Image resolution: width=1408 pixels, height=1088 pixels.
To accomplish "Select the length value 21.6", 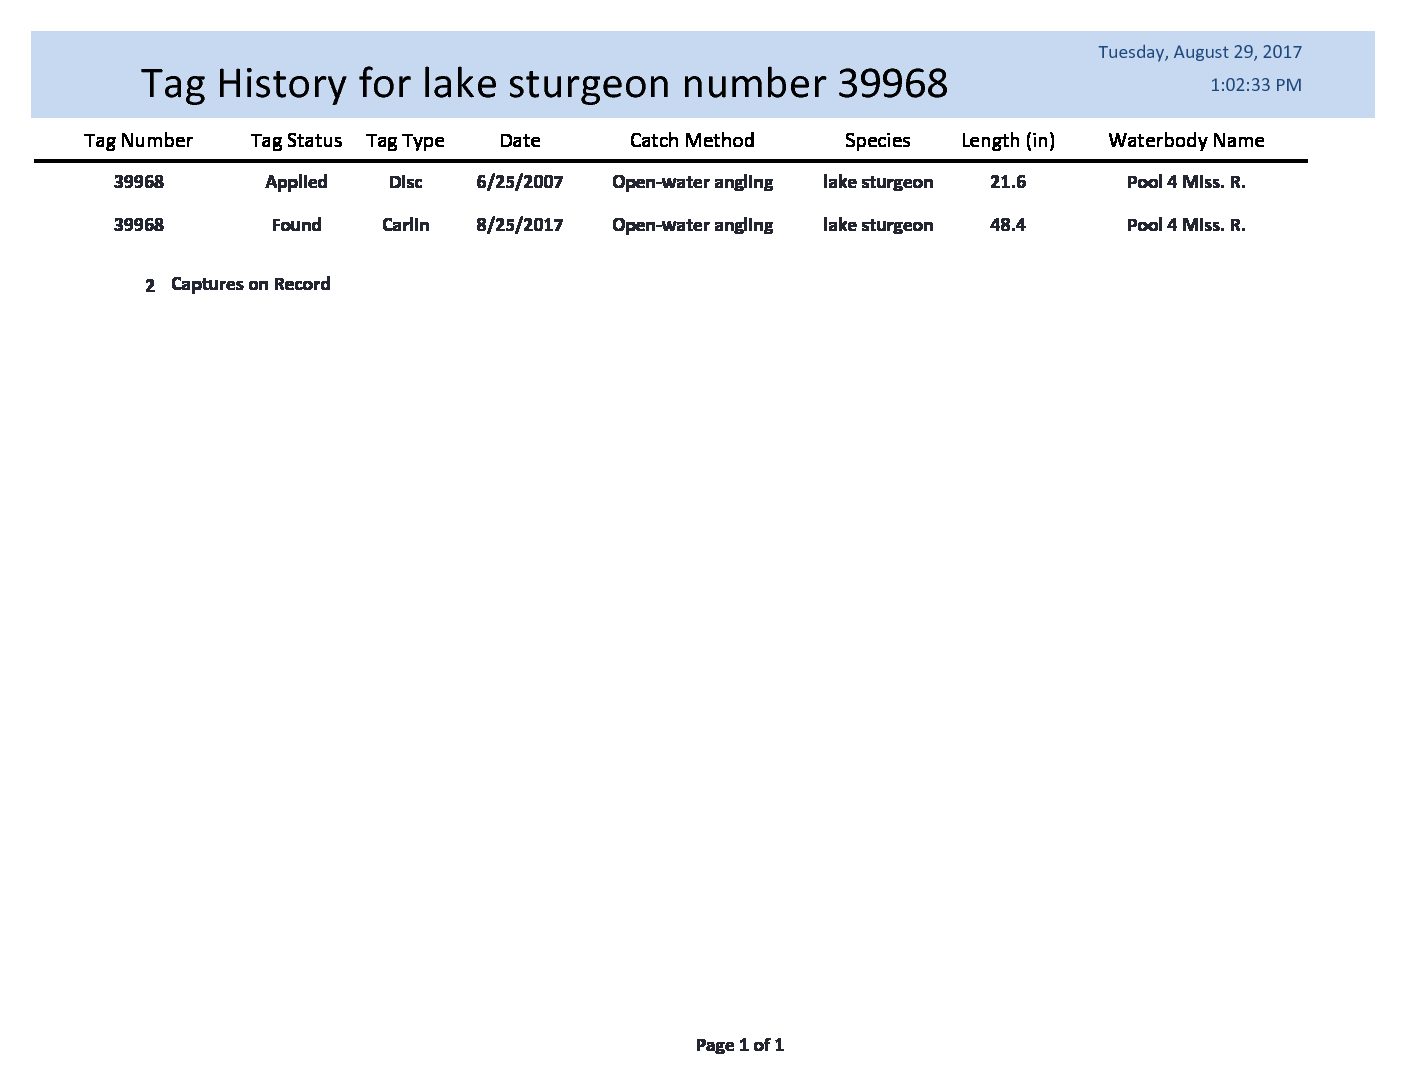I will pos(1008,182).
